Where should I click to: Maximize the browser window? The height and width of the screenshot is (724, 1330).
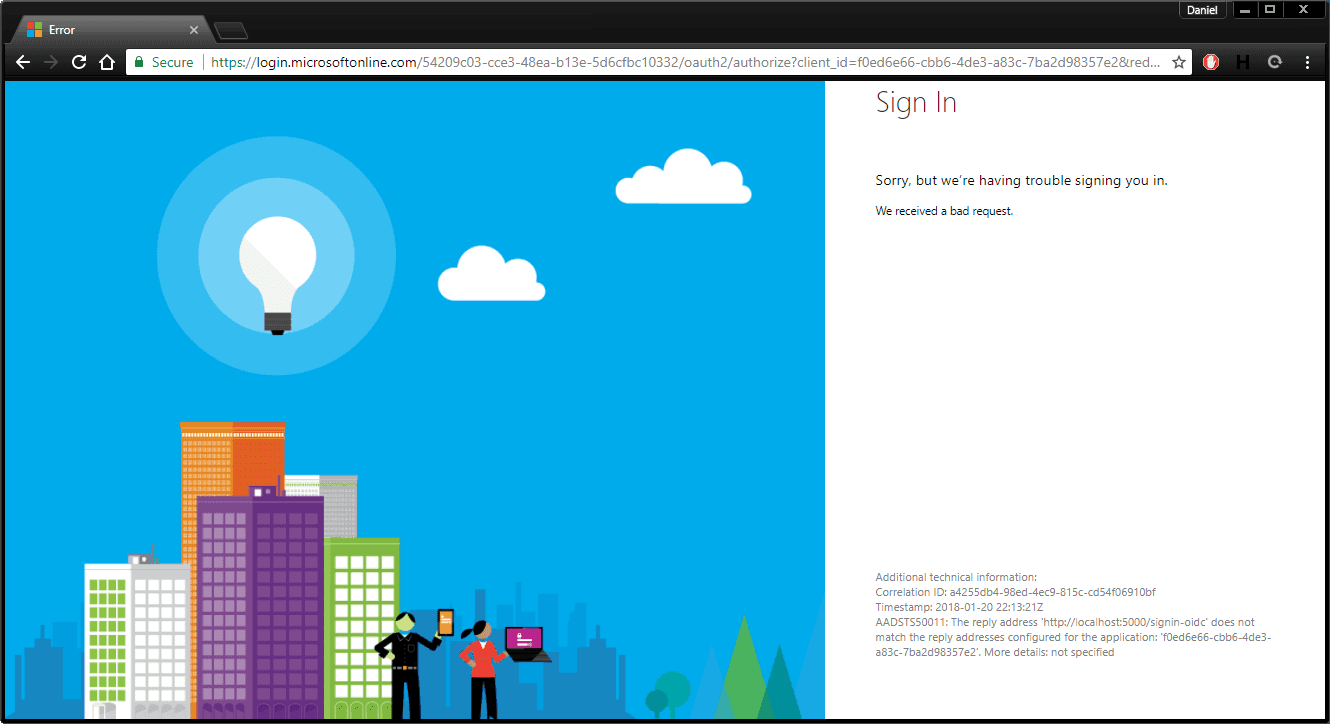point(1270,10)
